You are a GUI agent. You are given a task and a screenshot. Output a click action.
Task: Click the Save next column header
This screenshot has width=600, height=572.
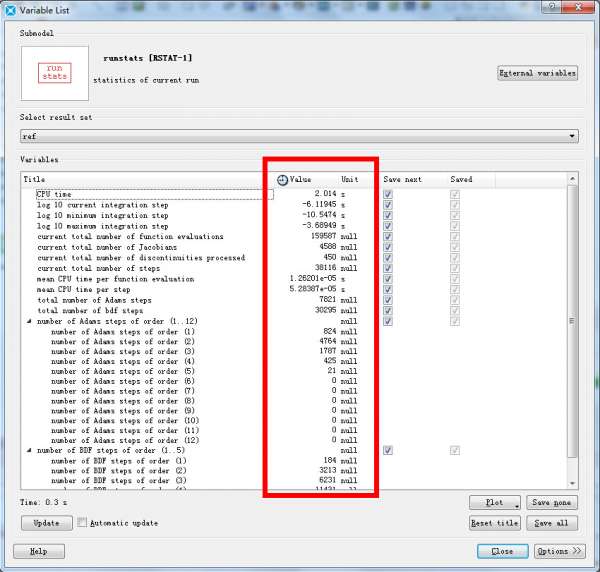coord(410,180)
